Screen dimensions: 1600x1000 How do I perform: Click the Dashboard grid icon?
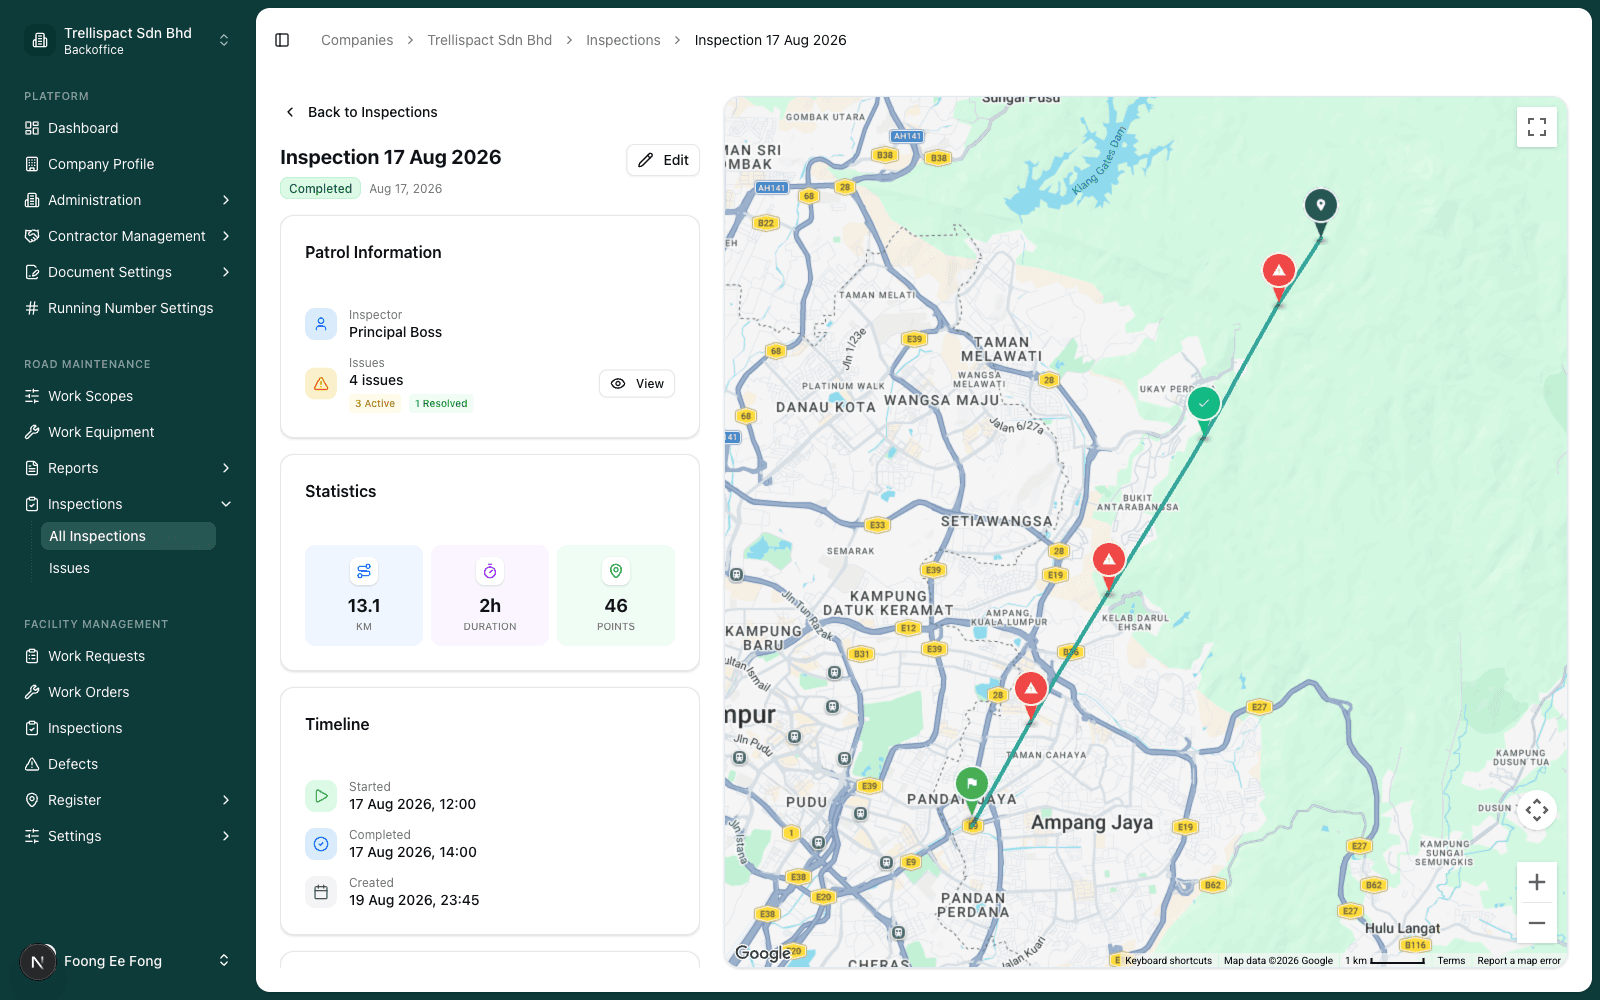(32, 128)
